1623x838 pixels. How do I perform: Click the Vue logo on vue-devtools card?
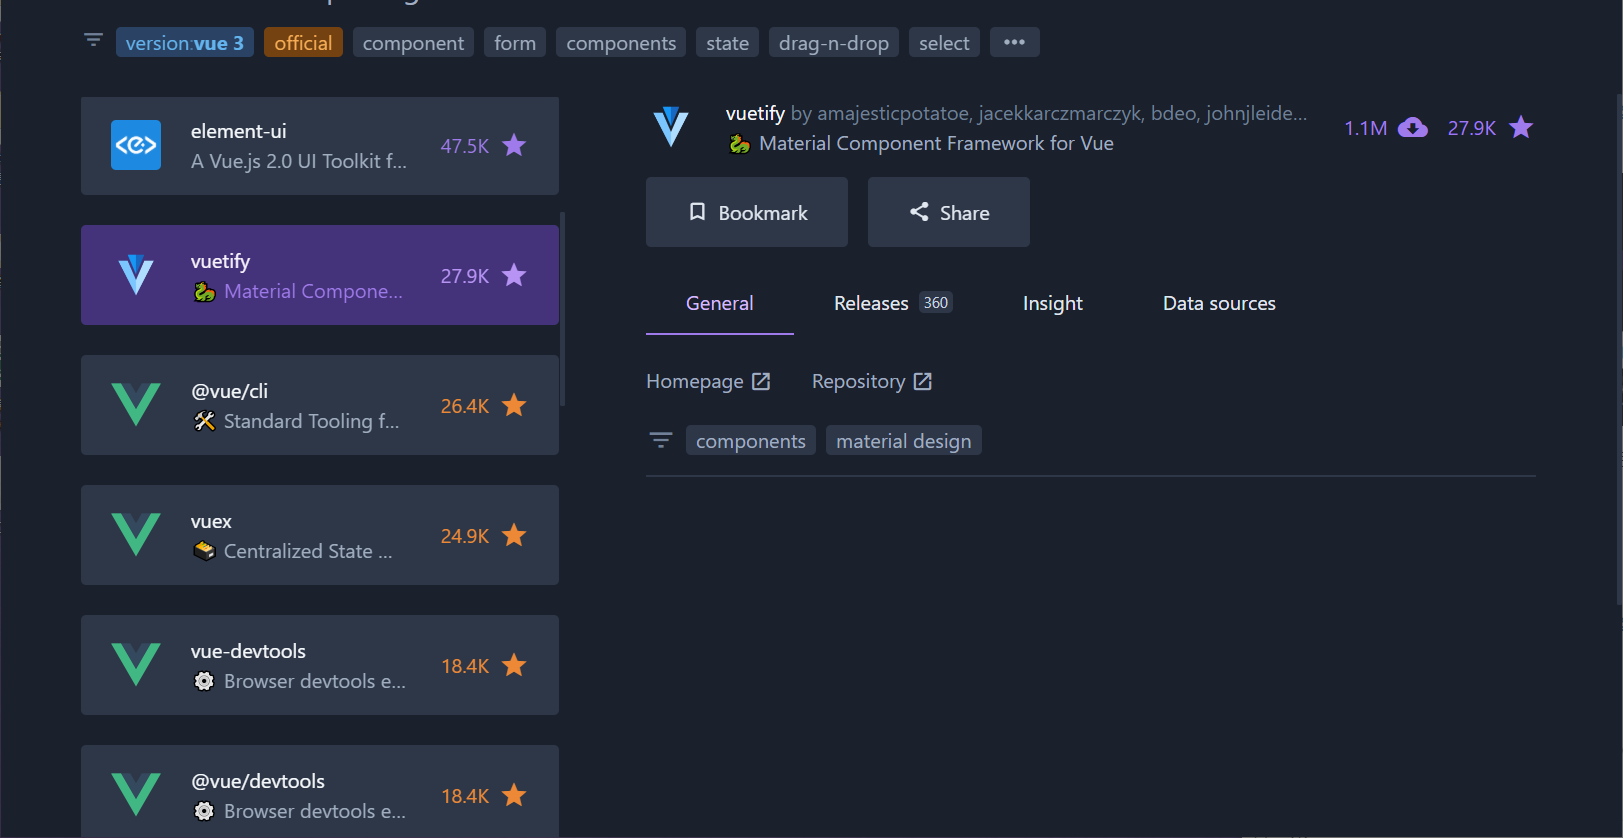click(136, 665)
